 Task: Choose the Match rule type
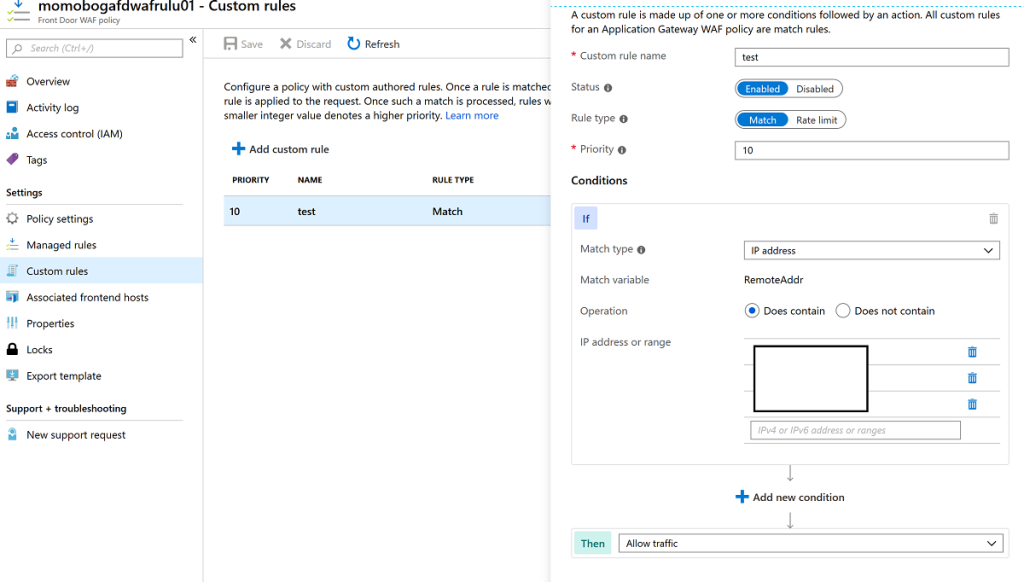pyautogui.click(x=762, y=120)
